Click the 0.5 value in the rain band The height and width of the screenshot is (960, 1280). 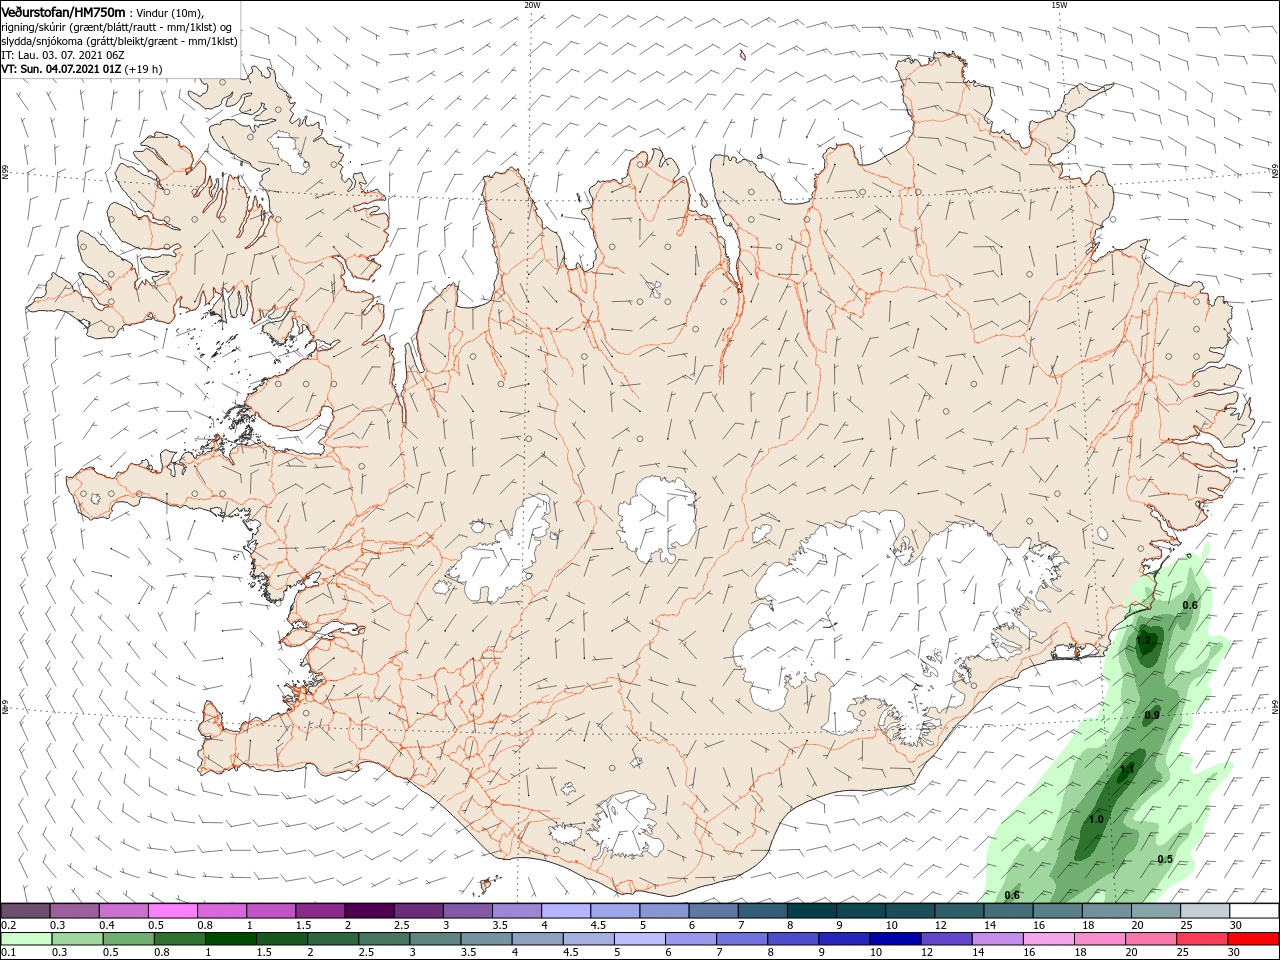(1165, 859)
